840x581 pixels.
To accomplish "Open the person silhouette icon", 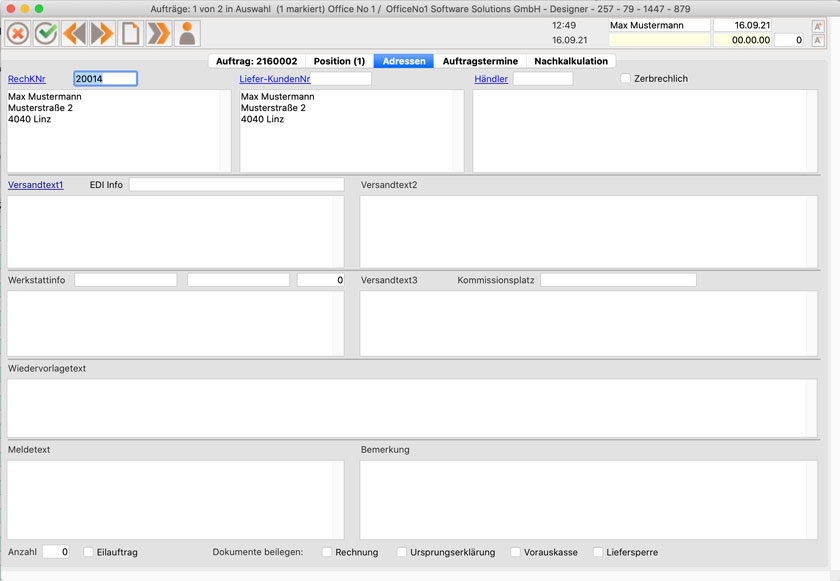I will click(187, 34).
